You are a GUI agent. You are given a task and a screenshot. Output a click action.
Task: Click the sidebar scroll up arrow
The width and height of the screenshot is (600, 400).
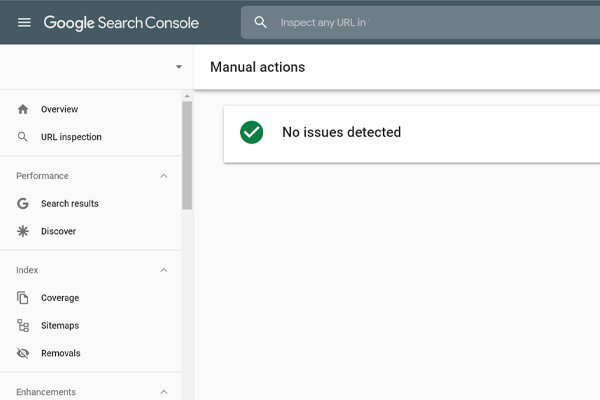coord(187,96)
